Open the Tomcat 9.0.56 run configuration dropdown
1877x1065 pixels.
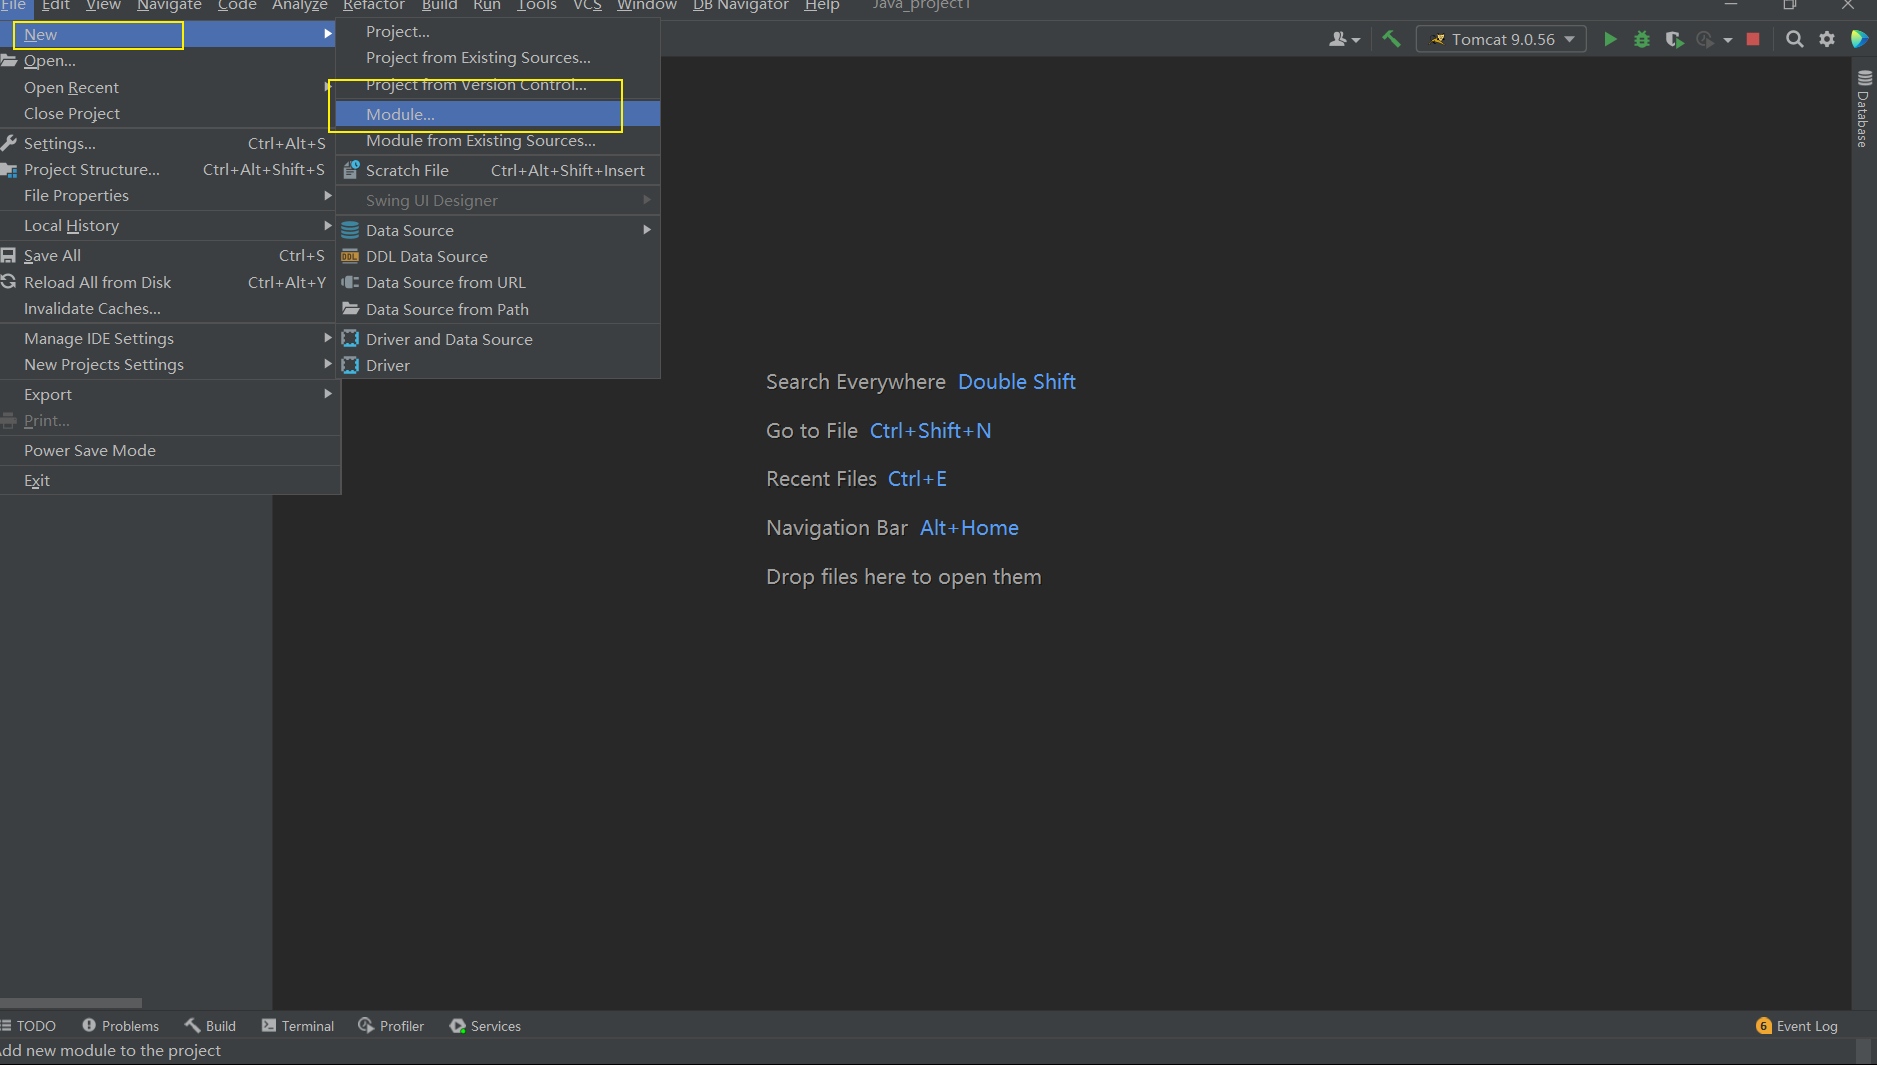[1502, 39]
